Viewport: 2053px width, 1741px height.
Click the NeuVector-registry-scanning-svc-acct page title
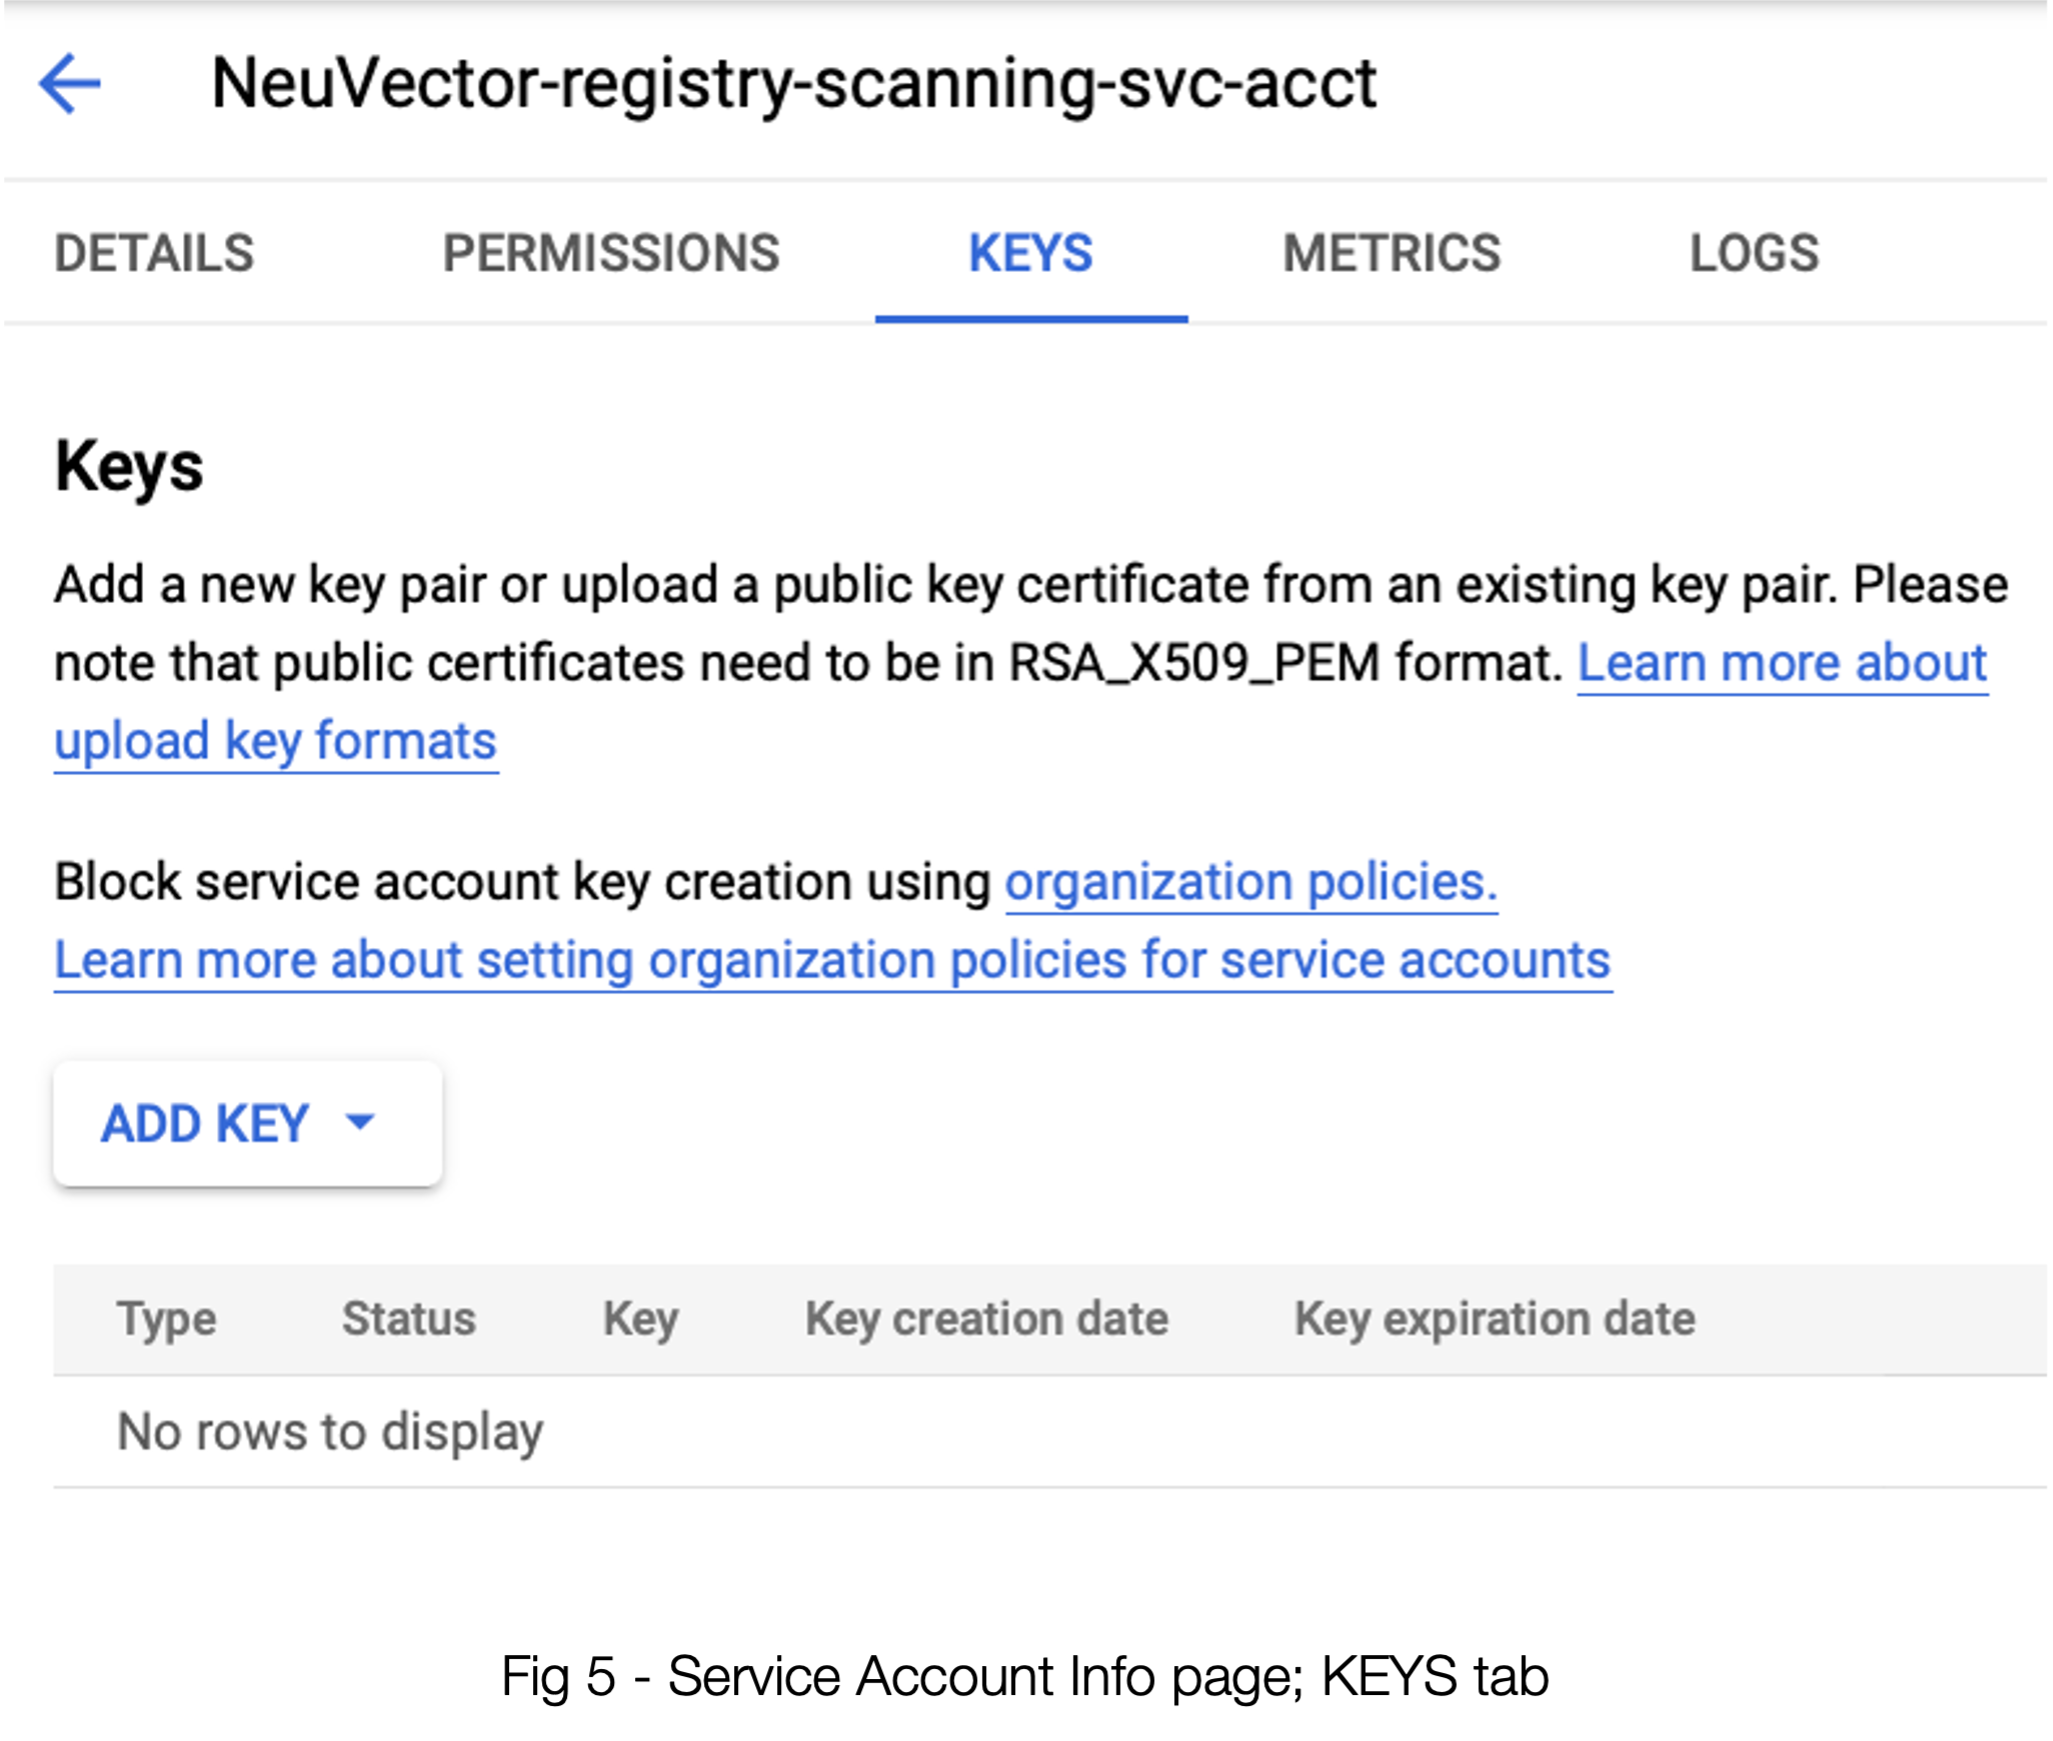[794, 84]
